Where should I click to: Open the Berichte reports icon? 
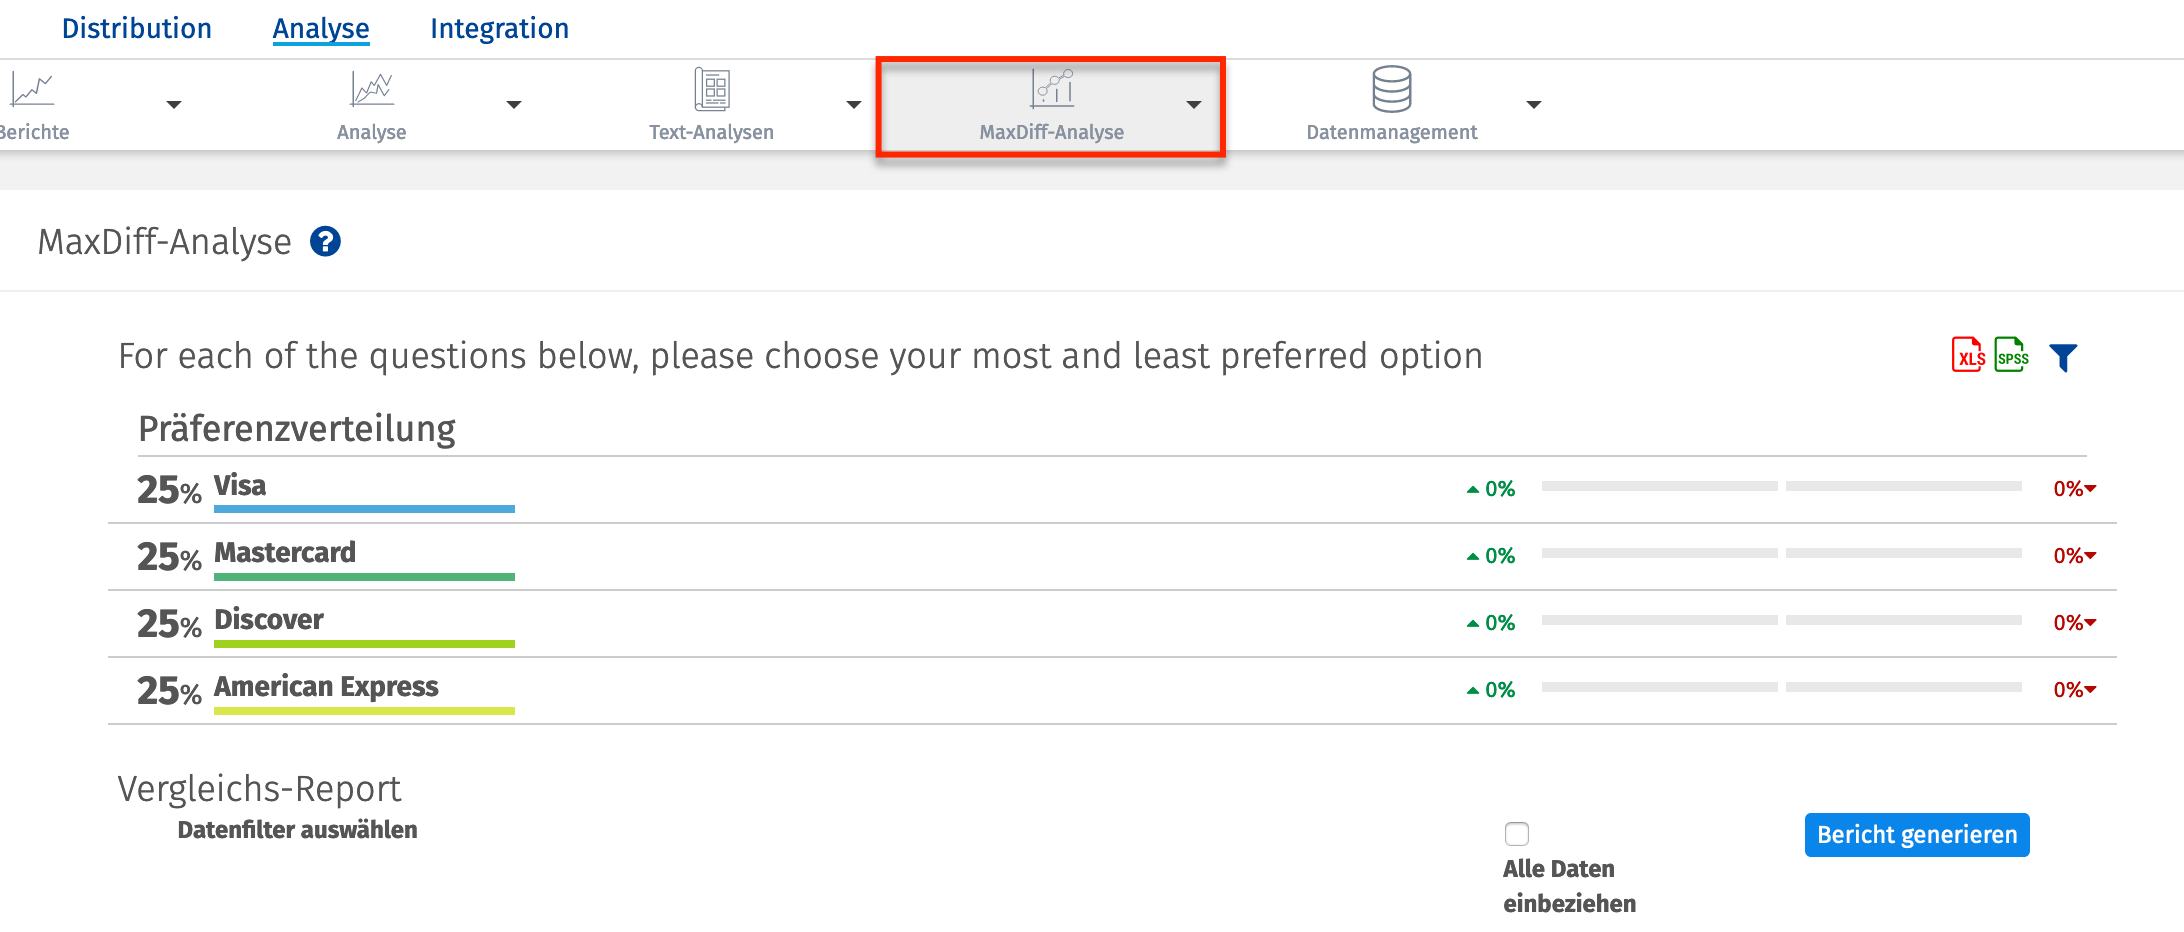point(30,92)
